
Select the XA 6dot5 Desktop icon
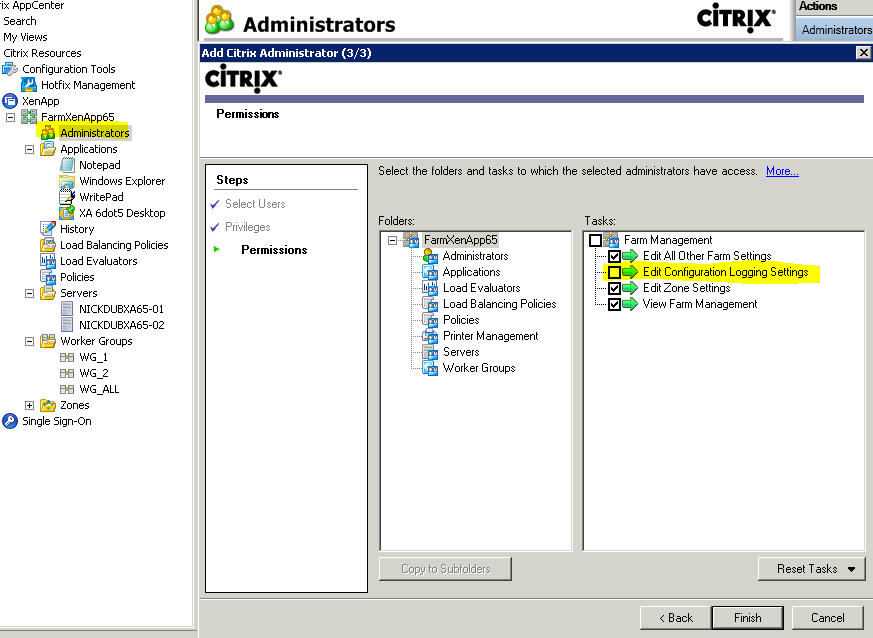[67, 213]
